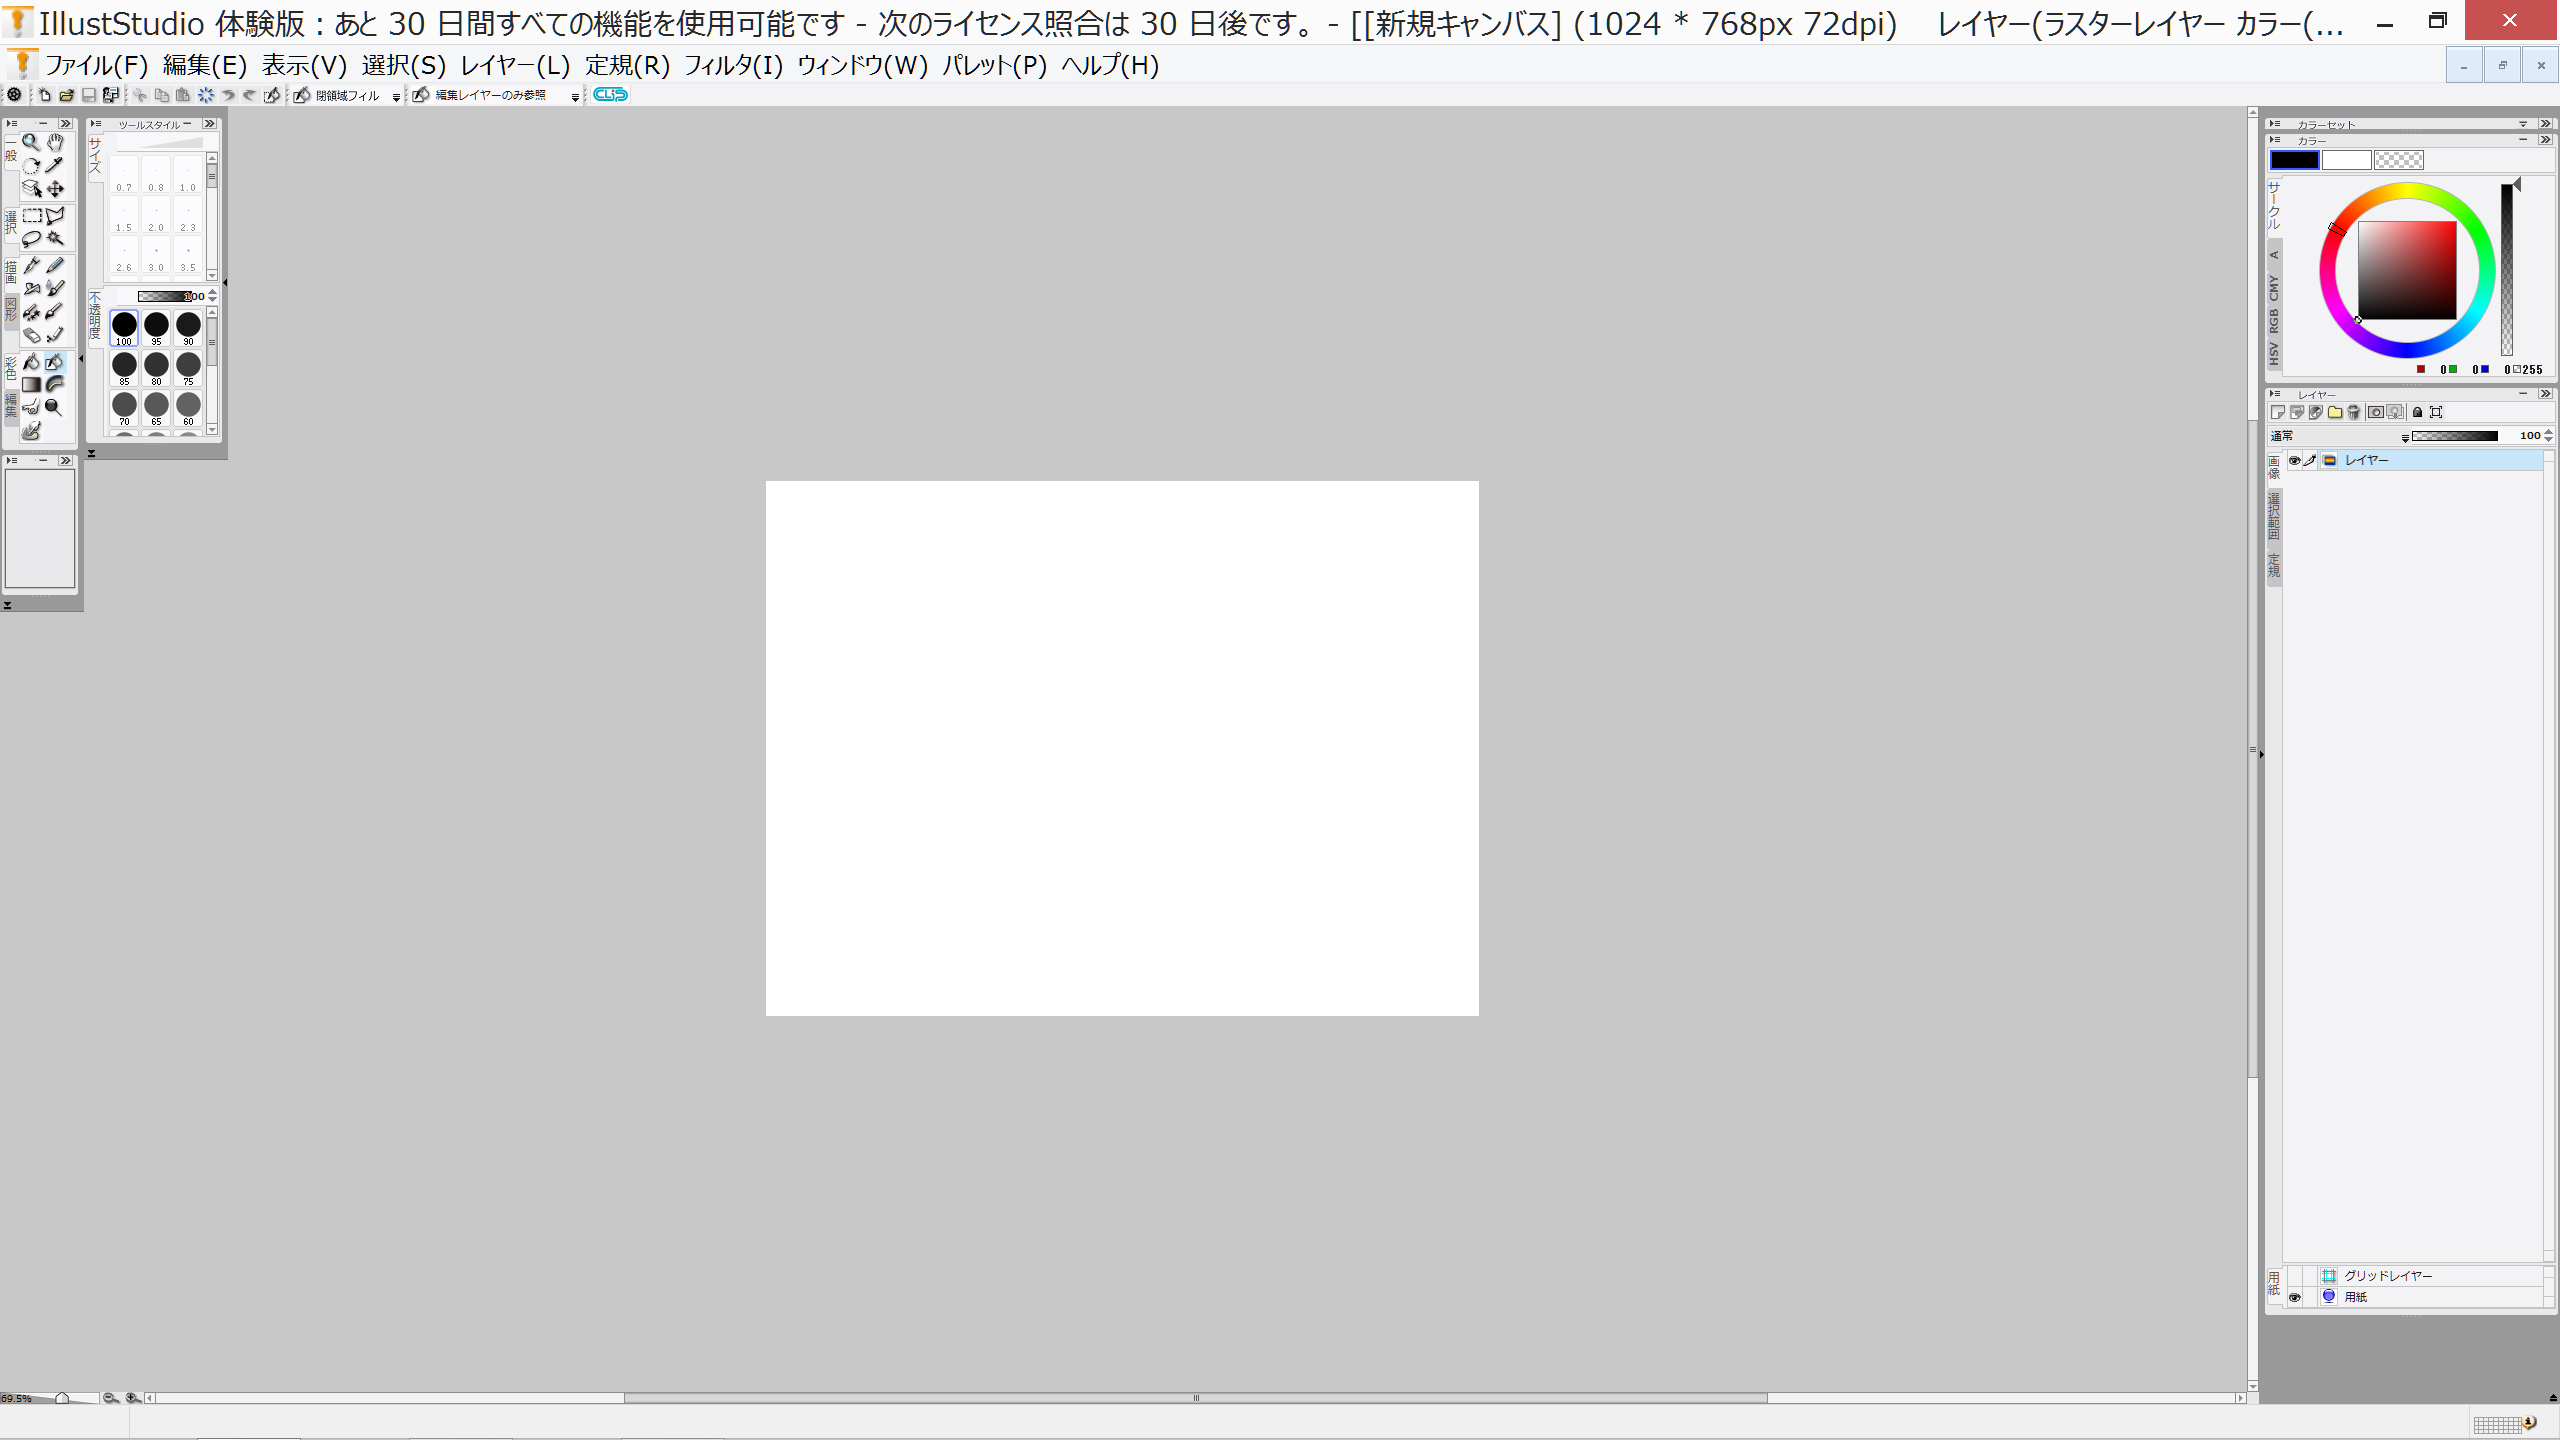Select the Lasso selection tool

31,239
